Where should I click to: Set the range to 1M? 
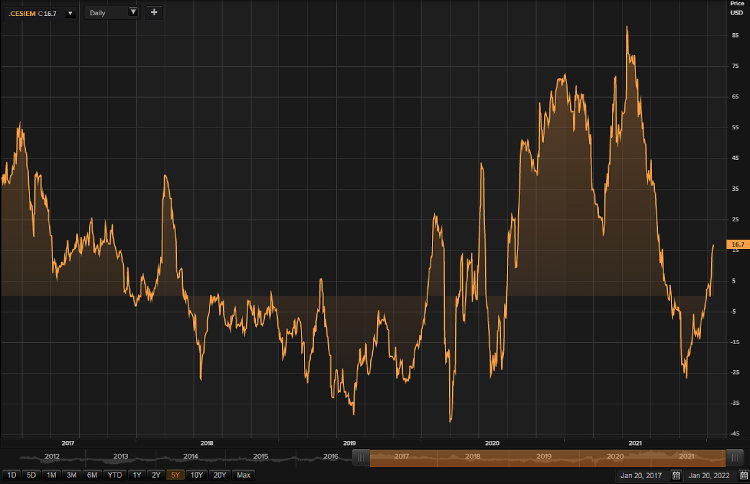(51, 475)
